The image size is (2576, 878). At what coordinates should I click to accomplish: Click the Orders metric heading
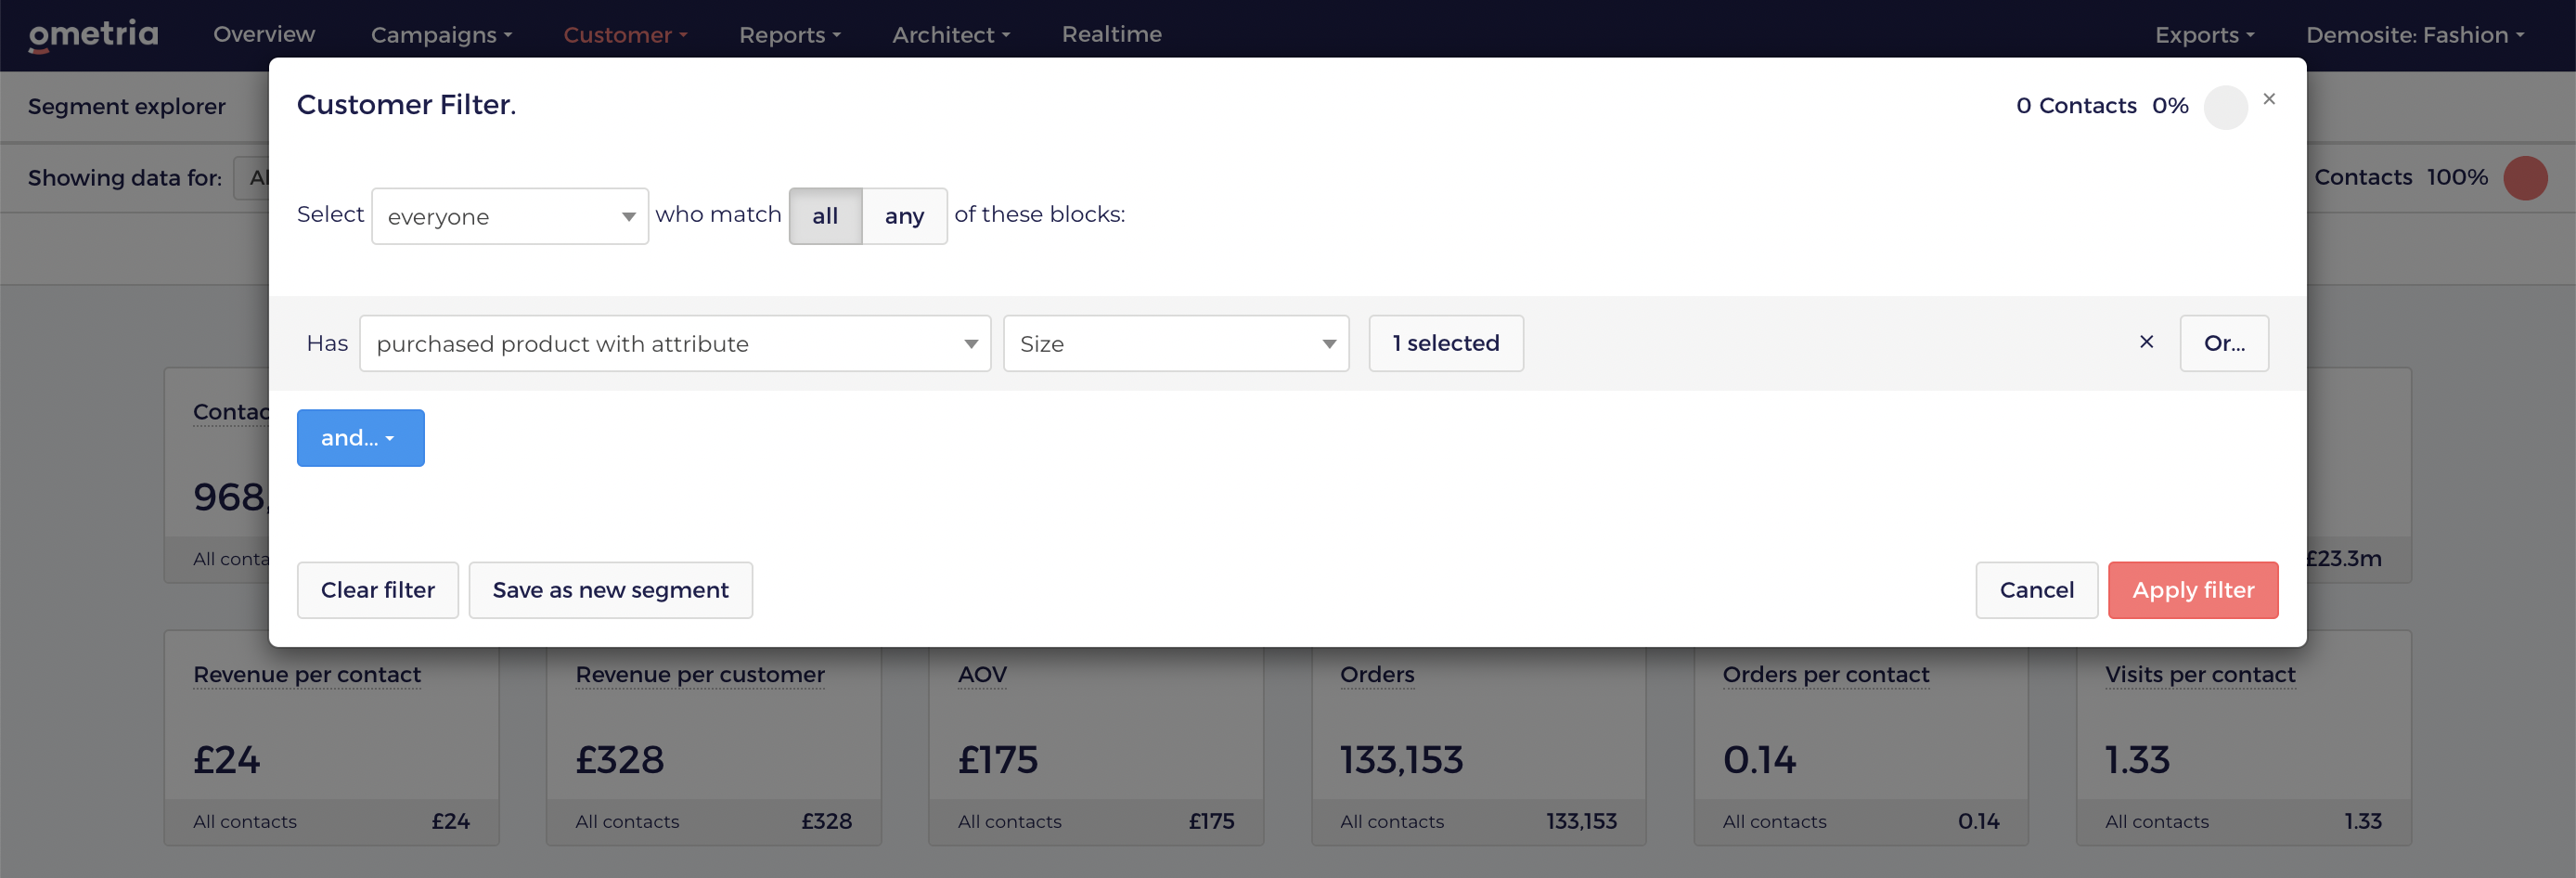tap(1377, 675)
